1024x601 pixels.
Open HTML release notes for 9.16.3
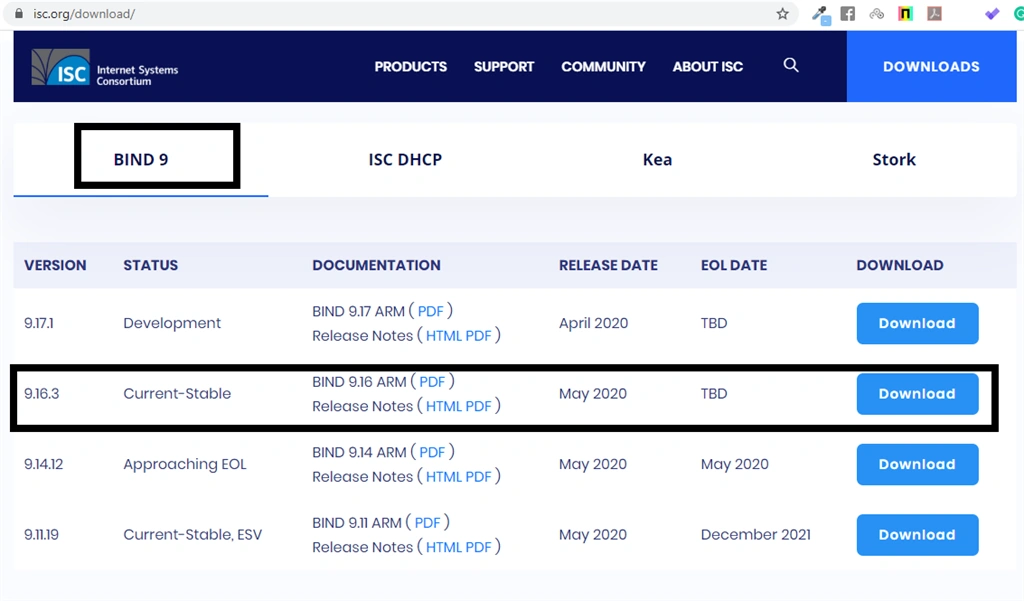point(443,406)
